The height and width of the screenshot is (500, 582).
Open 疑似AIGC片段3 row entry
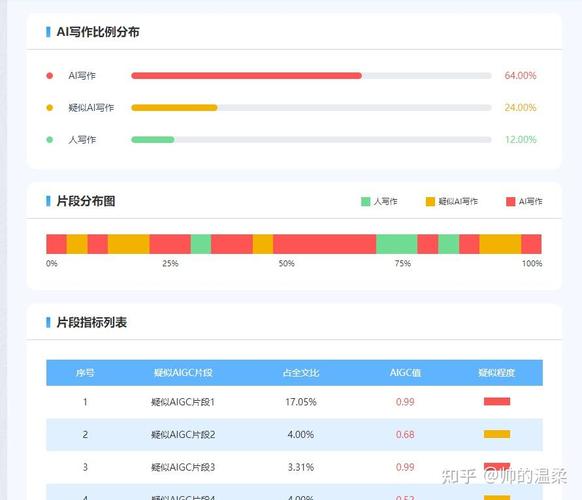(x=183, y=467)
